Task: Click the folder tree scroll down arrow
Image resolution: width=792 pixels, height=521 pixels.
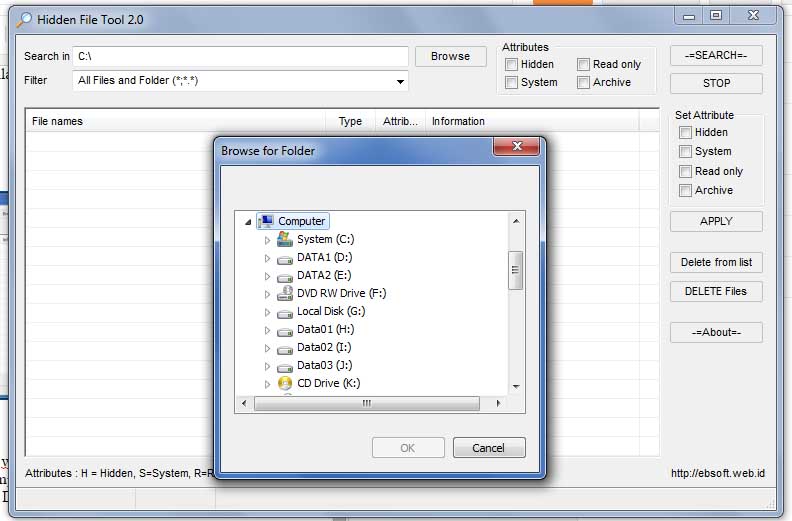Action: [516, 387]
